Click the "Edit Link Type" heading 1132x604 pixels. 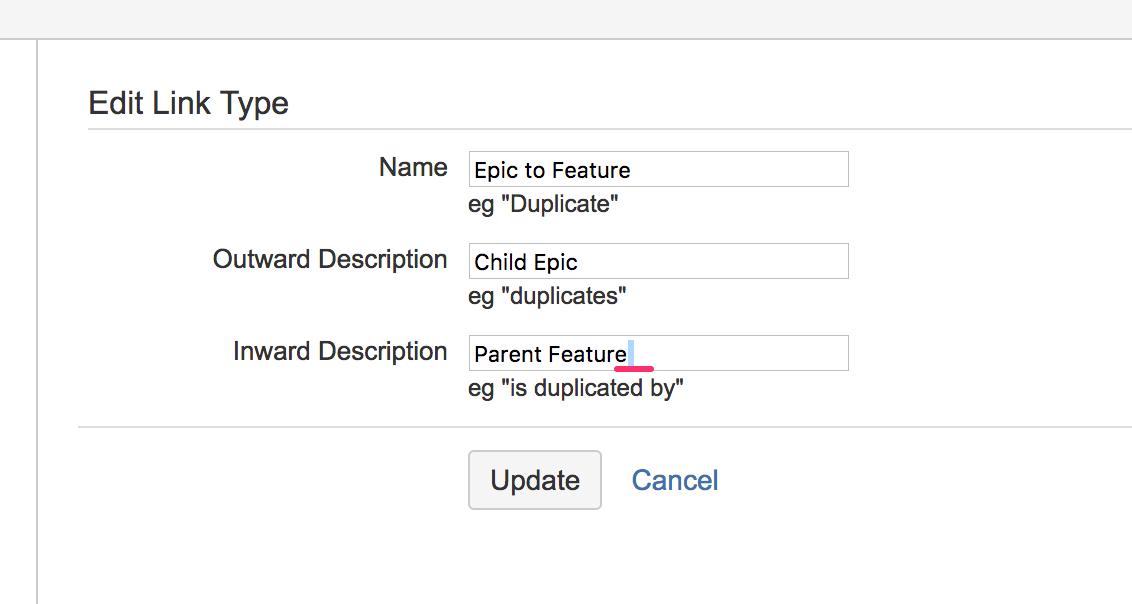coord(189,103)
